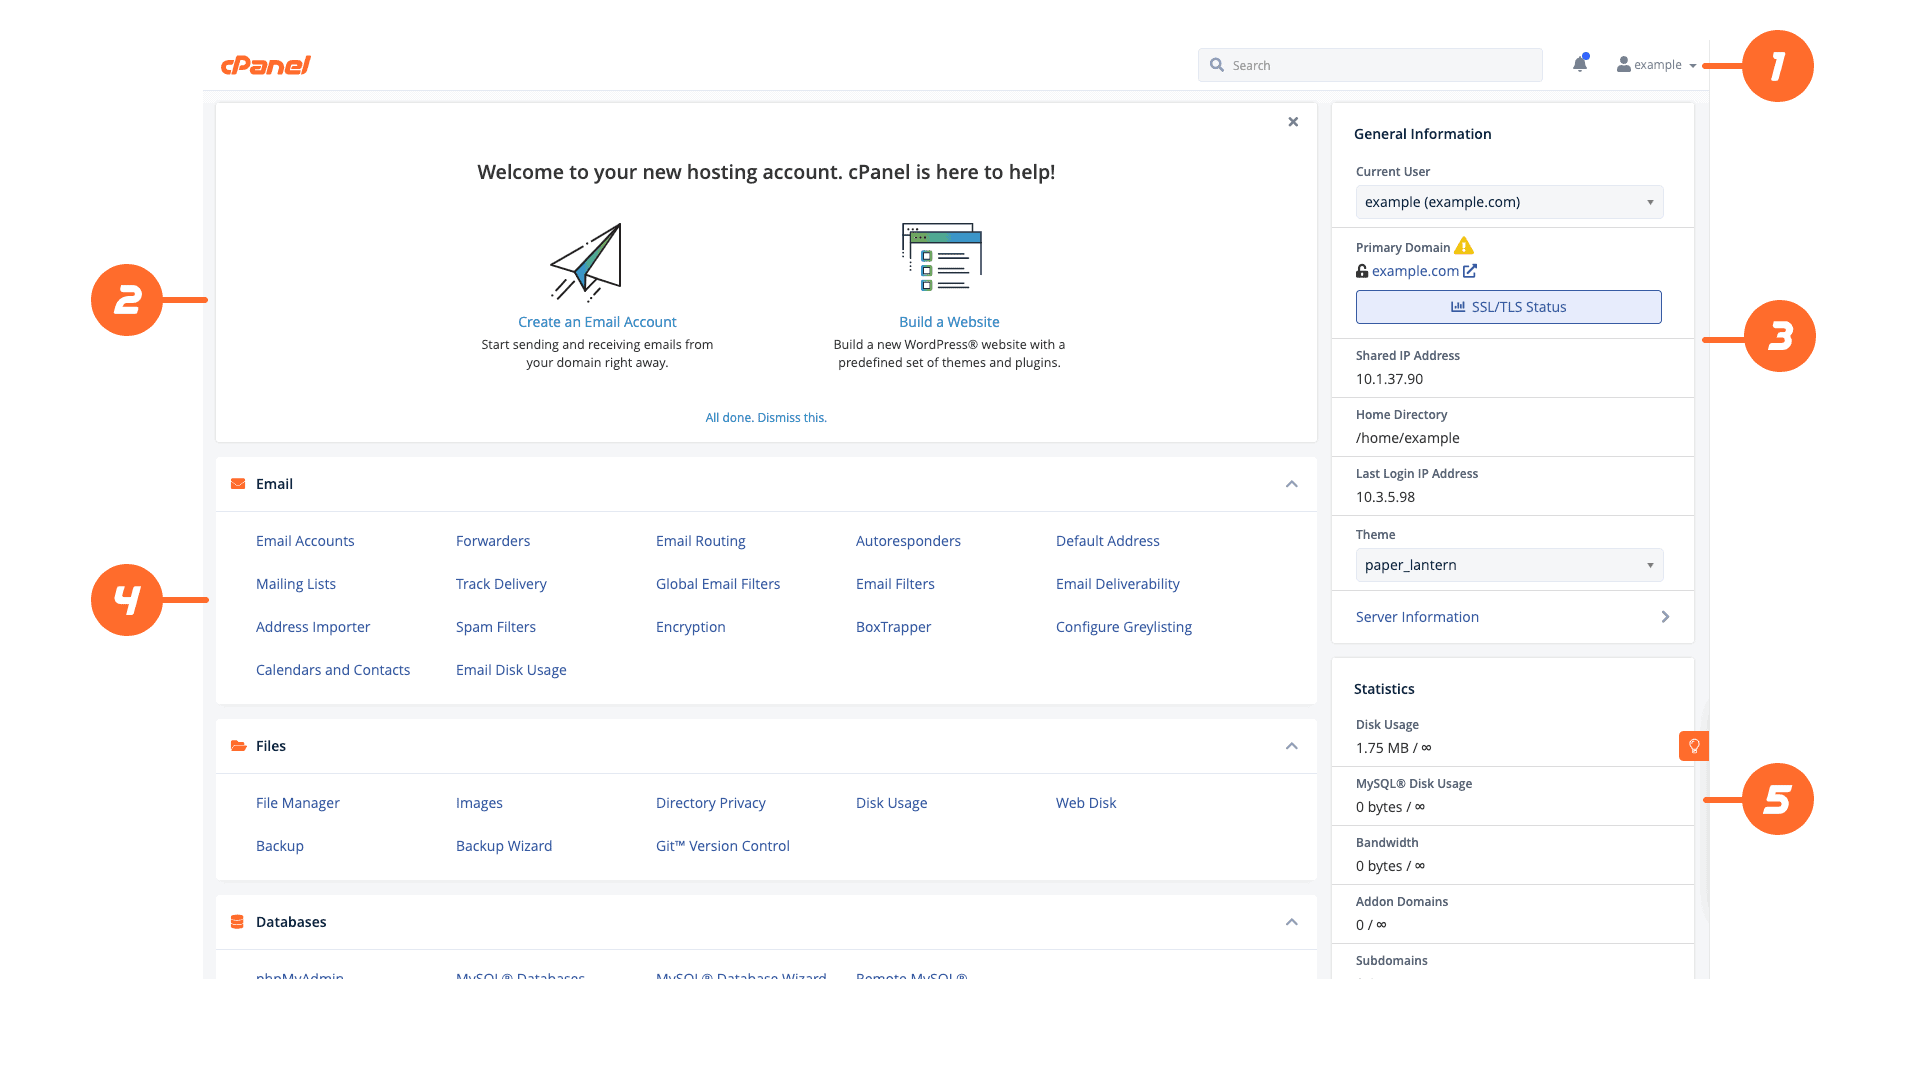The width and height of the screenshot is (1920, 1080).
Task: Collapse the Files section
Action: click(x=1291, y=746)
